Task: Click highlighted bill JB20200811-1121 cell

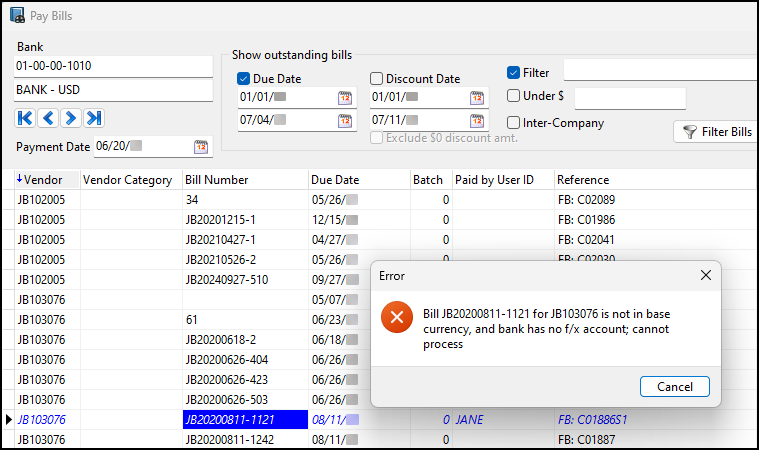Action: click(245, 420)
